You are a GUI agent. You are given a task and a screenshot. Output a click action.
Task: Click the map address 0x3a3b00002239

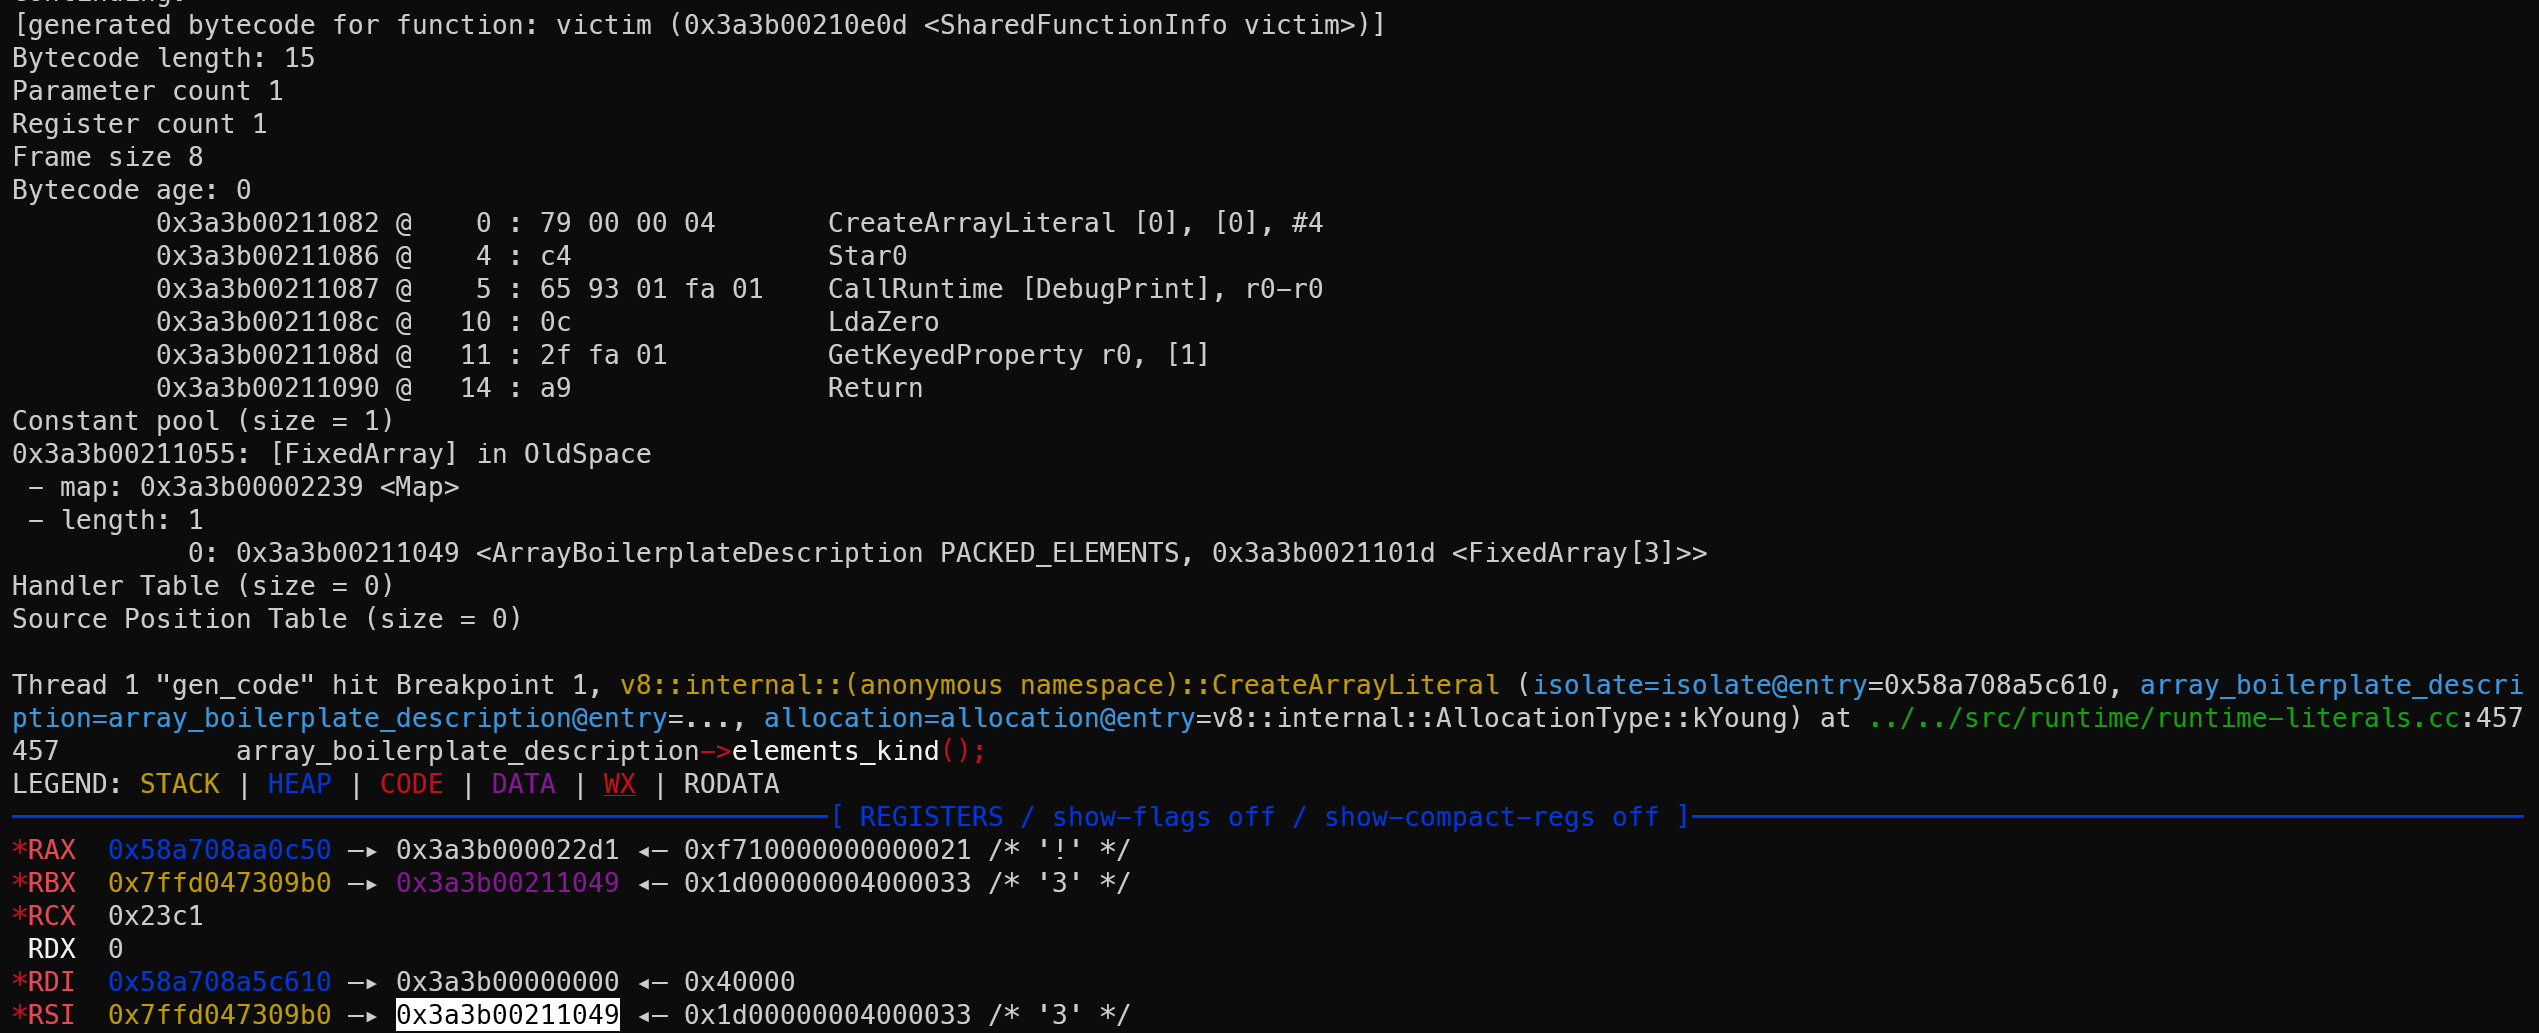click(x=251, y=487)
